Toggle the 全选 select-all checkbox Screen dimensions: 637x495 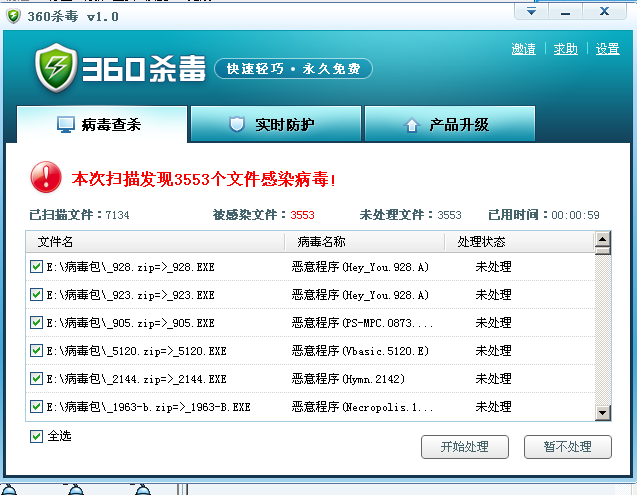pos(36,436)
